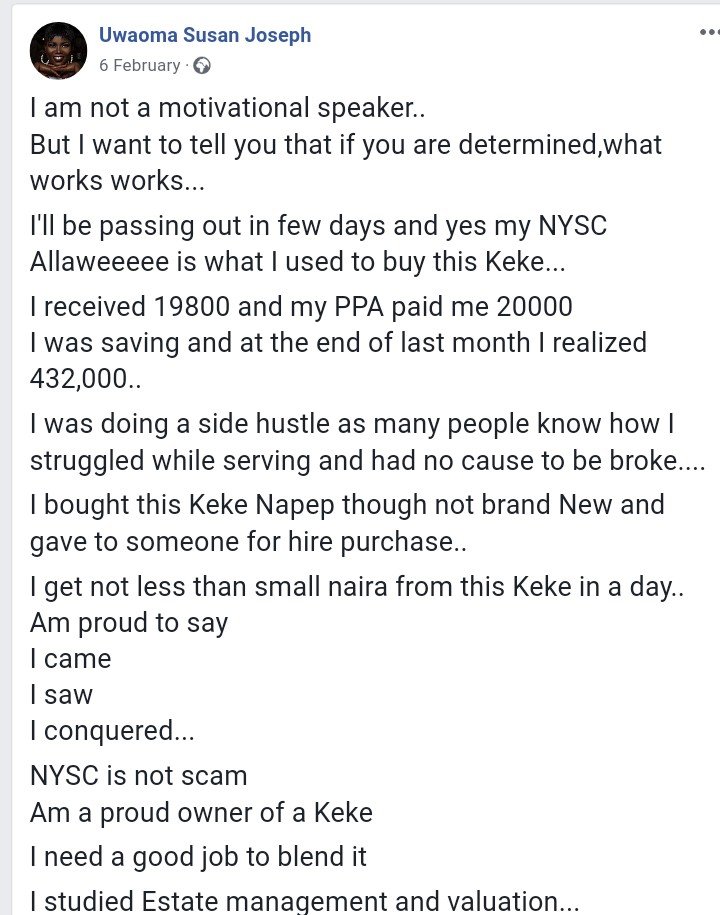Click the 'Am proud to say' line
720x915 pixels.
[x=129, y=623]
